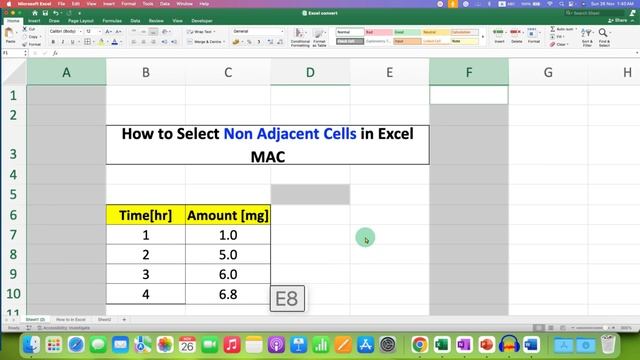Open Chrome from the Dock
The image size is (640, 360).
(420, 345)
